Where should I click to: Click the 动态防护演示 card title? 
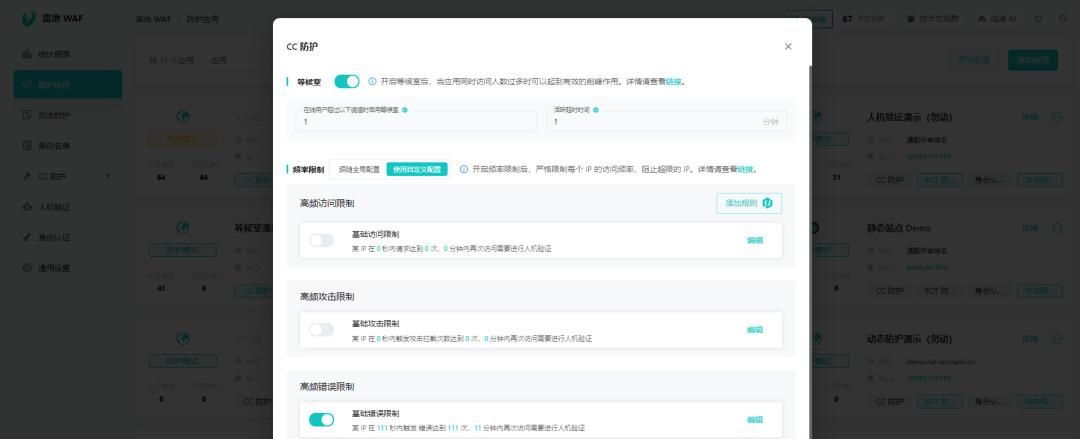(909, 339)
